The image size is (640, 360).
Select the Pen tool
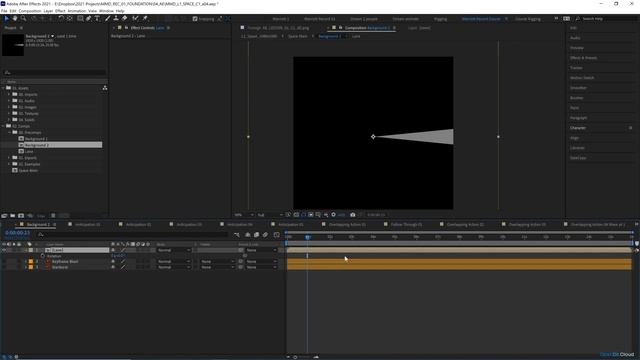click(x=89, y=18)
